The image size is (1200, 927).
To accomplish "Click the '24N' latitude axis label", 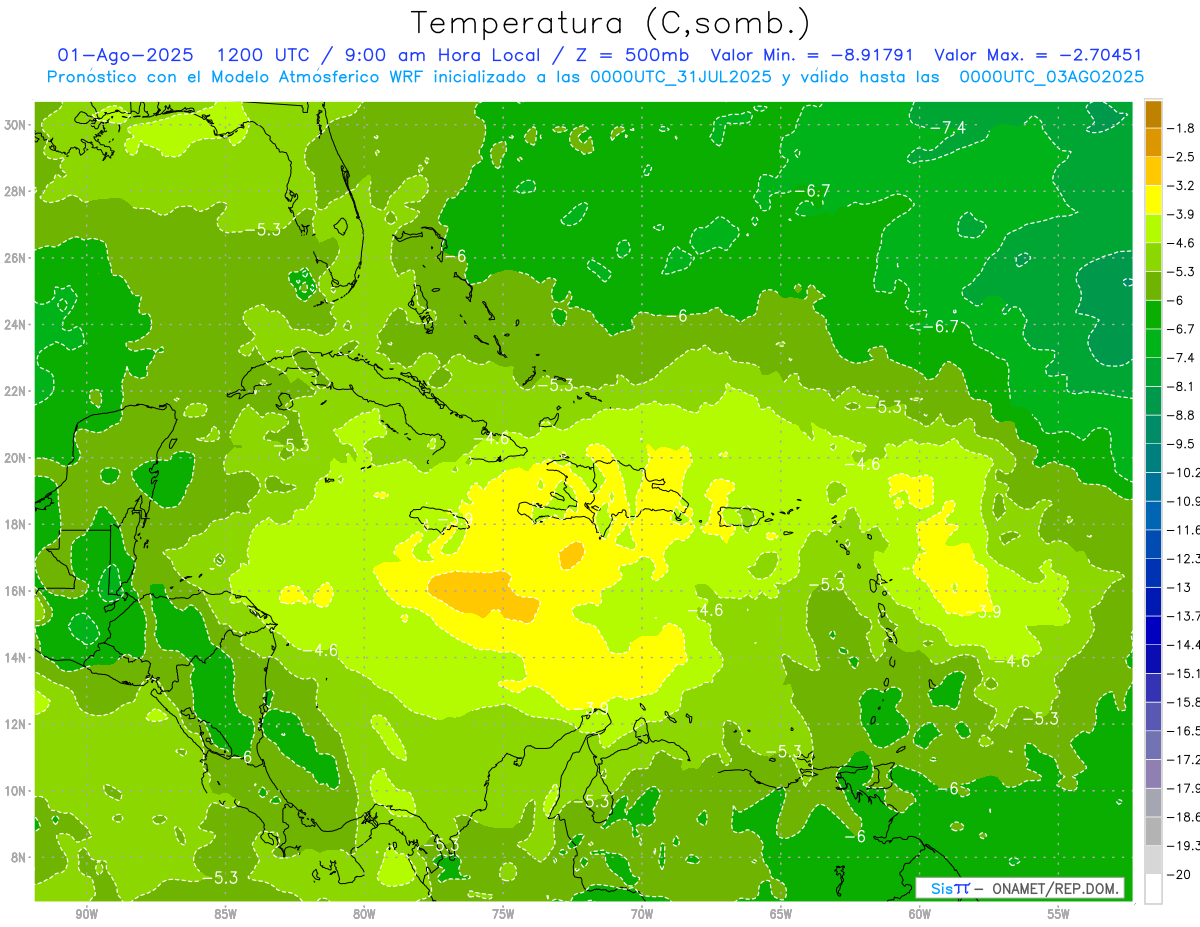I will click(x=16, y=324).
